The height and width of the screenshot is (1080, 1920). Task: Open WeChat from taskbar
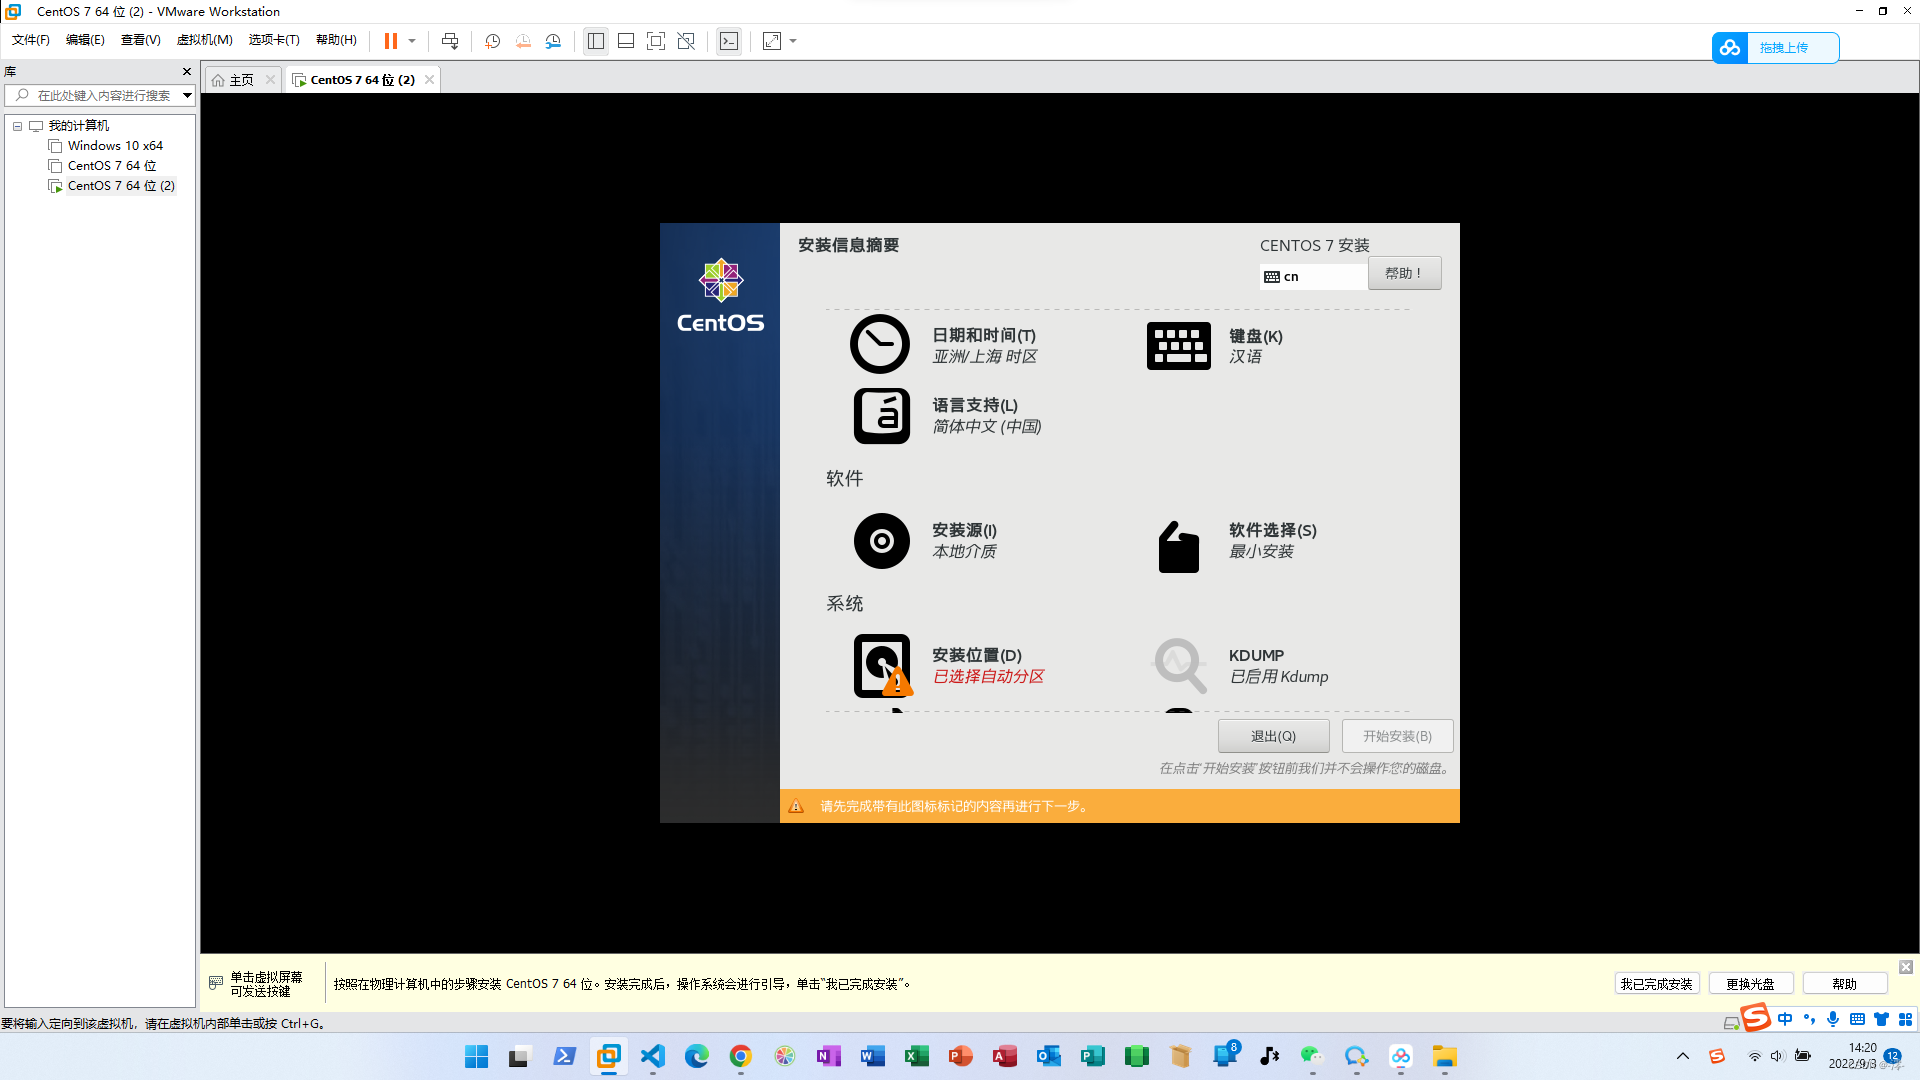pyautogui.click(x=1312, y=1057)
